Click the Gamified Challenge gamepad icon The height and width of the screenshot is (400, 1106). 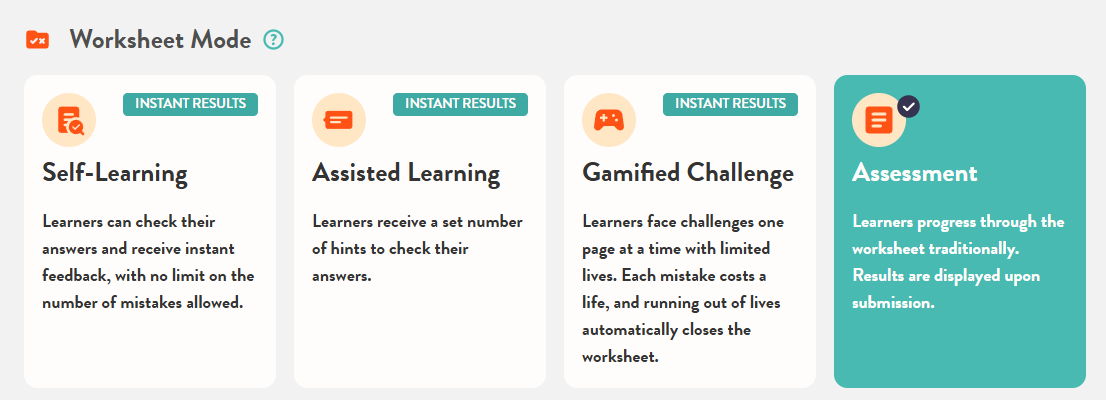pyautogui.click(x=608, y=120)
